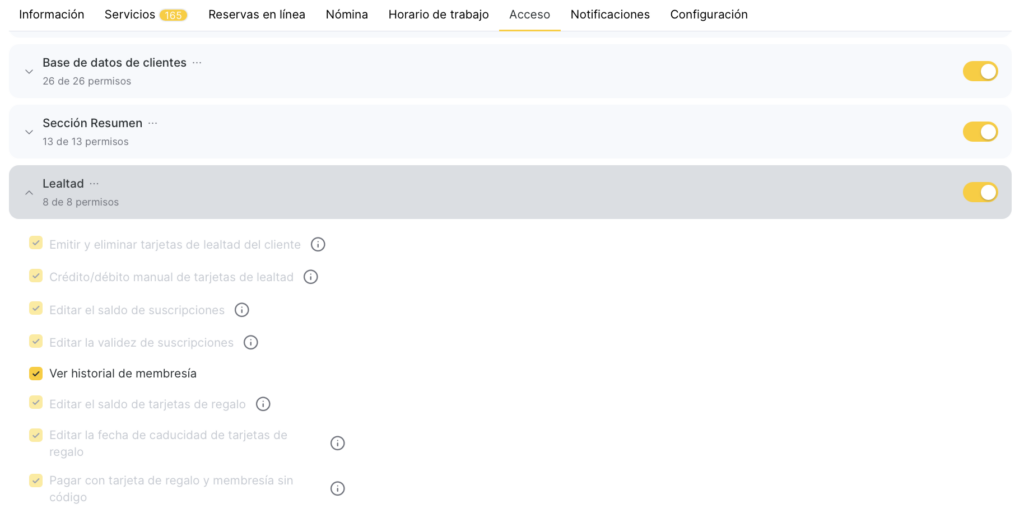Switch to the Nómina tab
1024x513 pixels.
pos(346,15)
